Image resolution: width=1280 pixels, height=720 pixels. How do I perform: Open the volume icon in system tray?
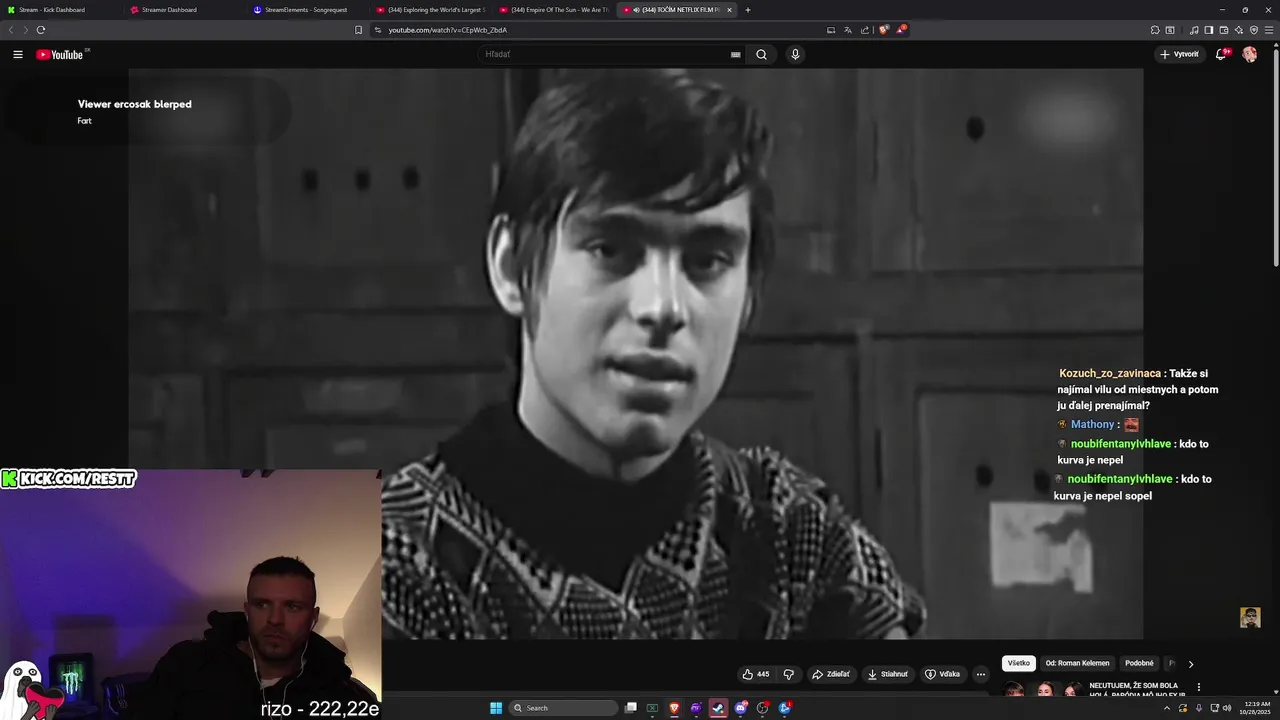1227,708
